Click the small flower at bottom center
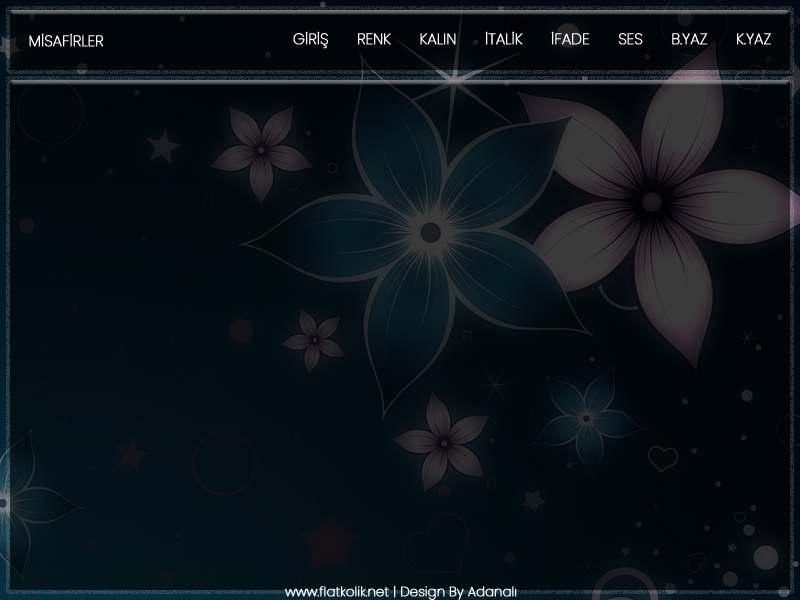Screen dimensions: 800x600 438,441
